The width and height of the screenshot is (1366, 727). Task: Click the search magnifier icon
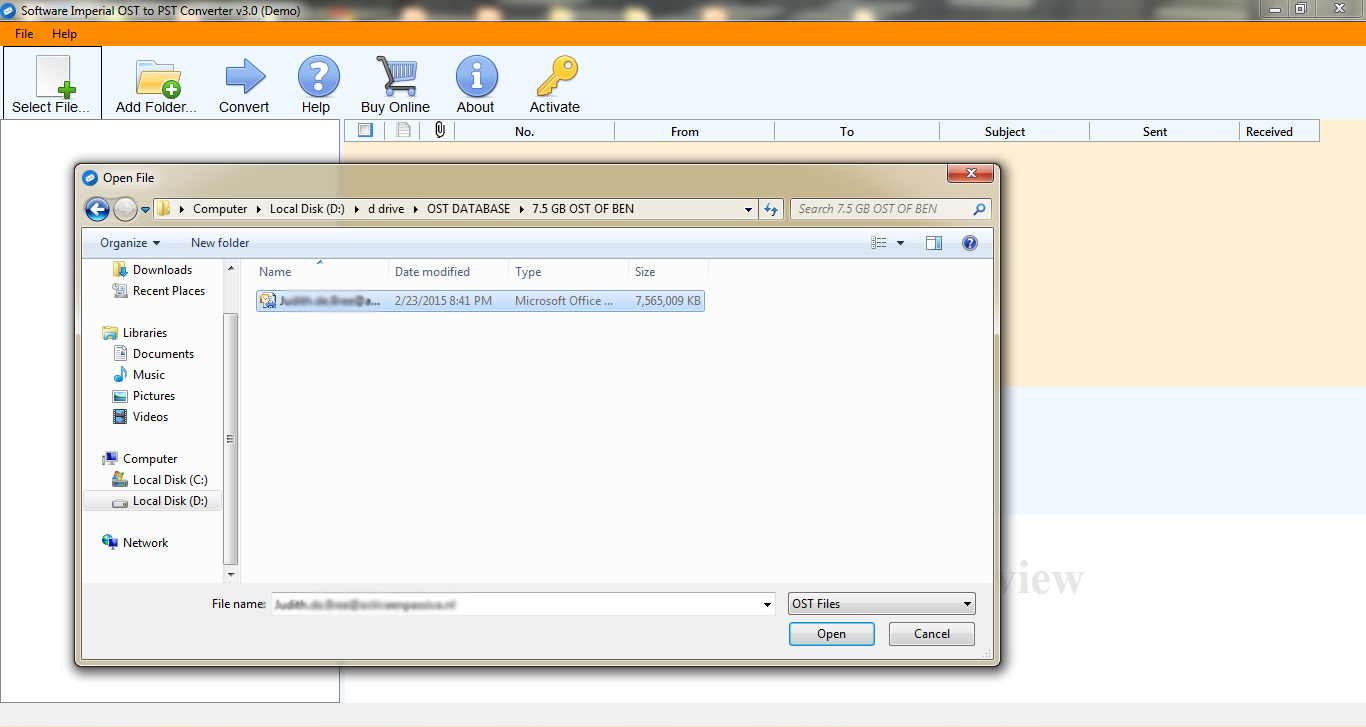point(979,209)
